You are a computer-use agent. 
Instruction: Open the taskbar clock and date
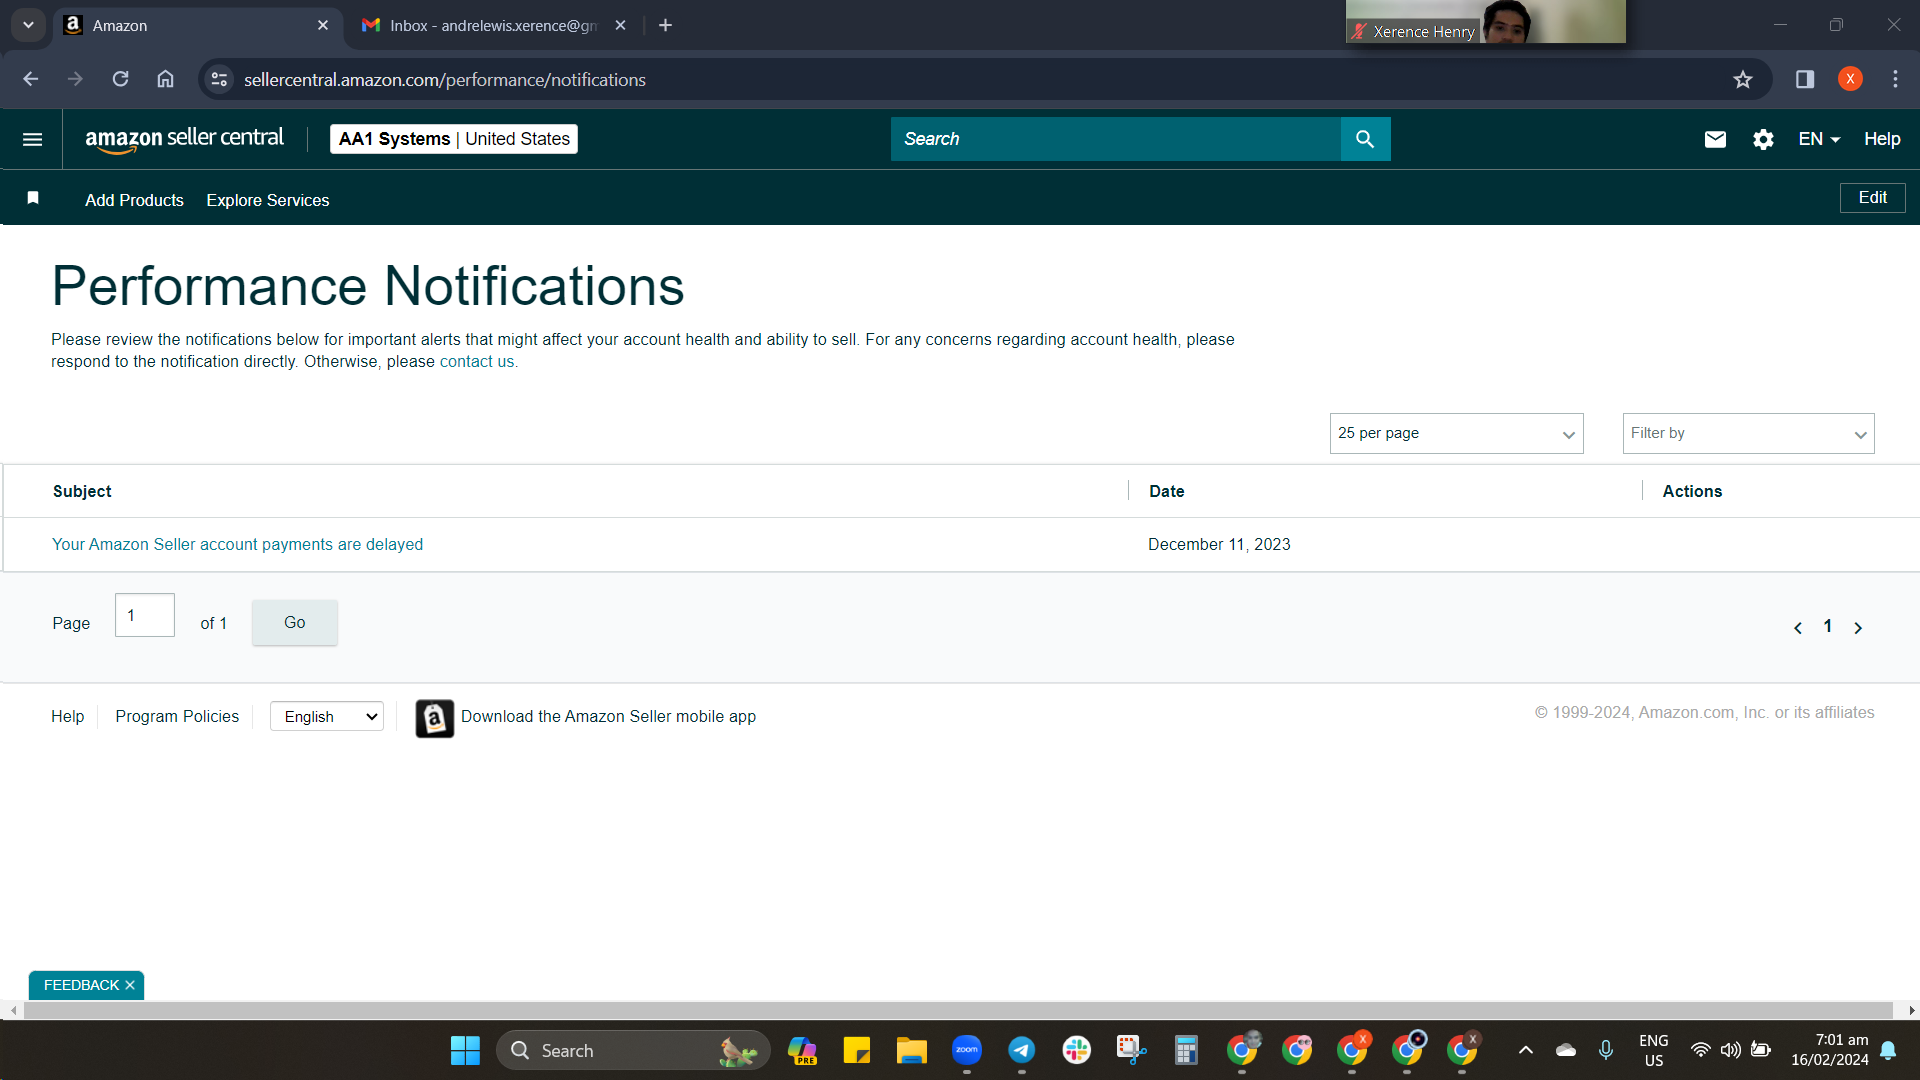(1830, 1050)
